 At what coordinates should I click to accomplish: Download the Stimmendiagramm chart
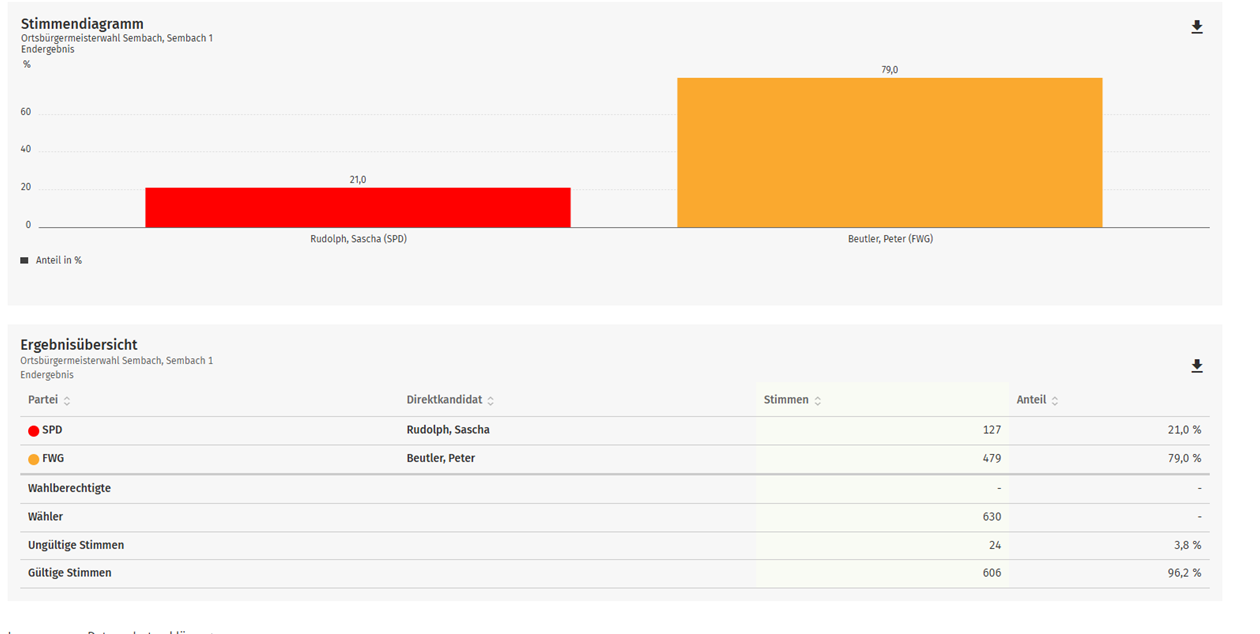tap(1196, 27)
